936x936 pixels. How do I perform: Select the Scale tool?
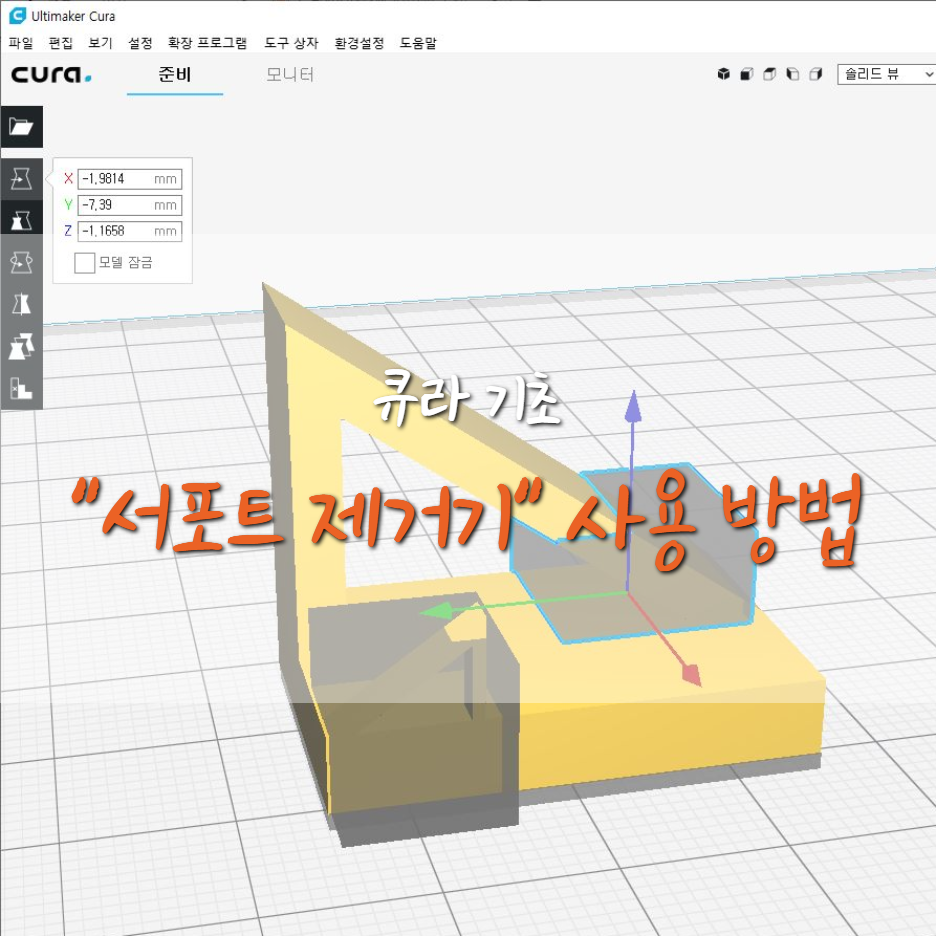click(x=21, y=220)
